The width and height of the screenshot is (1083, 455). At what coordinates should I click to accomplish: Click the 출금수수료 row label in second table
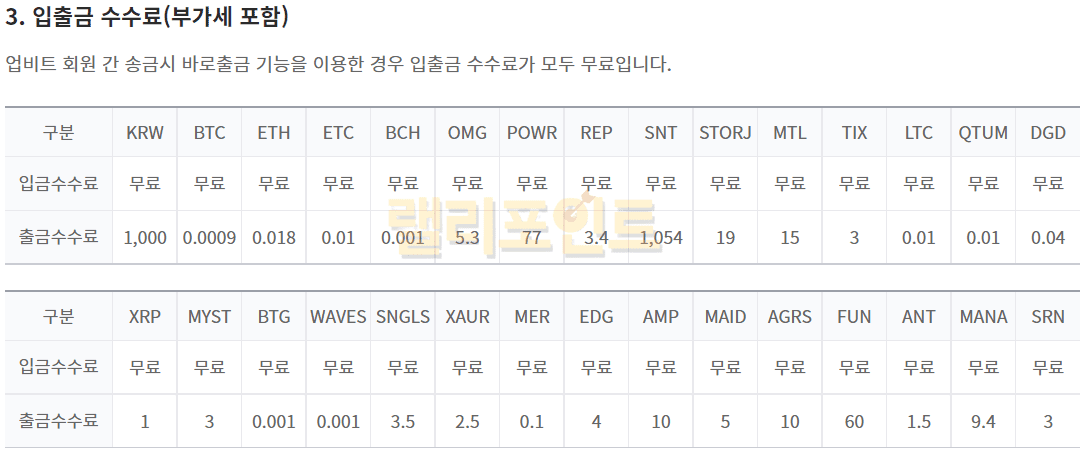click(x=58, y=421)
